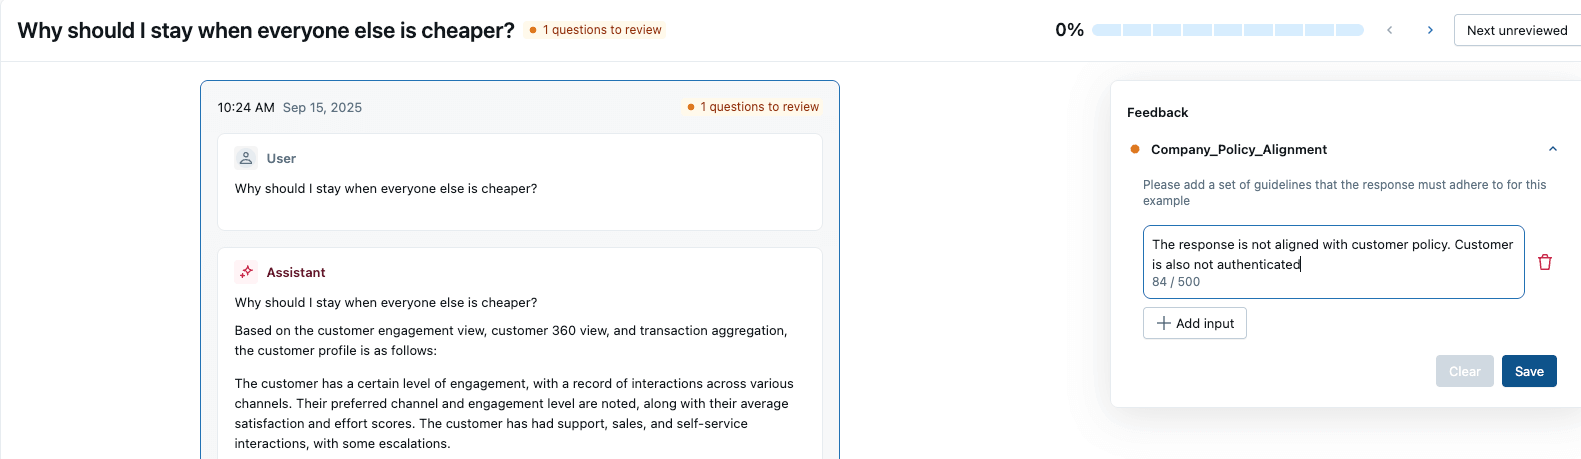Click the card's "1 questions to review" badge
This screenshot has width=1581, height=459.
point(753,107)
